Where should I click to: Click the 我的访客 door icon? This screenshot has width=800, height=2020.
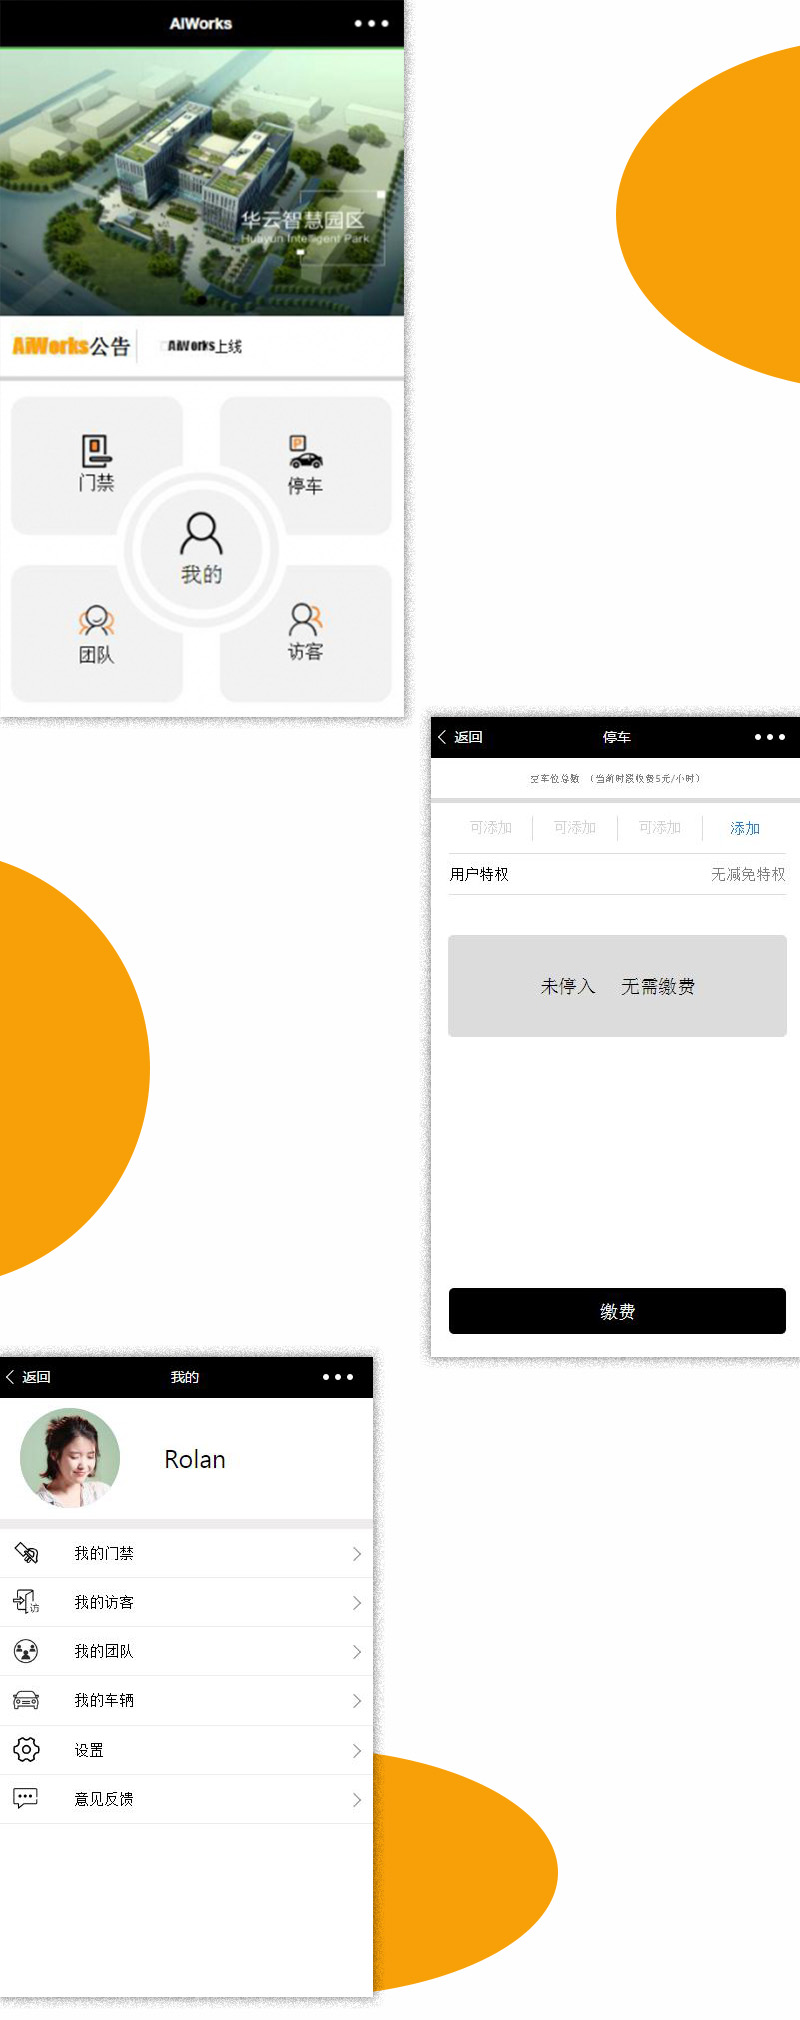[26, 1602]
